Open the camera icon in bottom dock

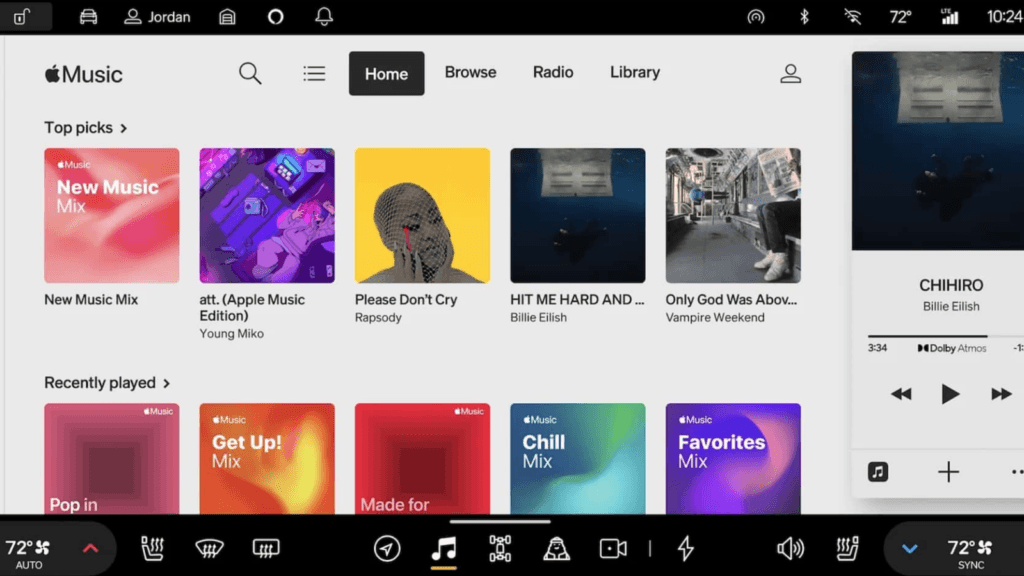[x=612, y=548]
